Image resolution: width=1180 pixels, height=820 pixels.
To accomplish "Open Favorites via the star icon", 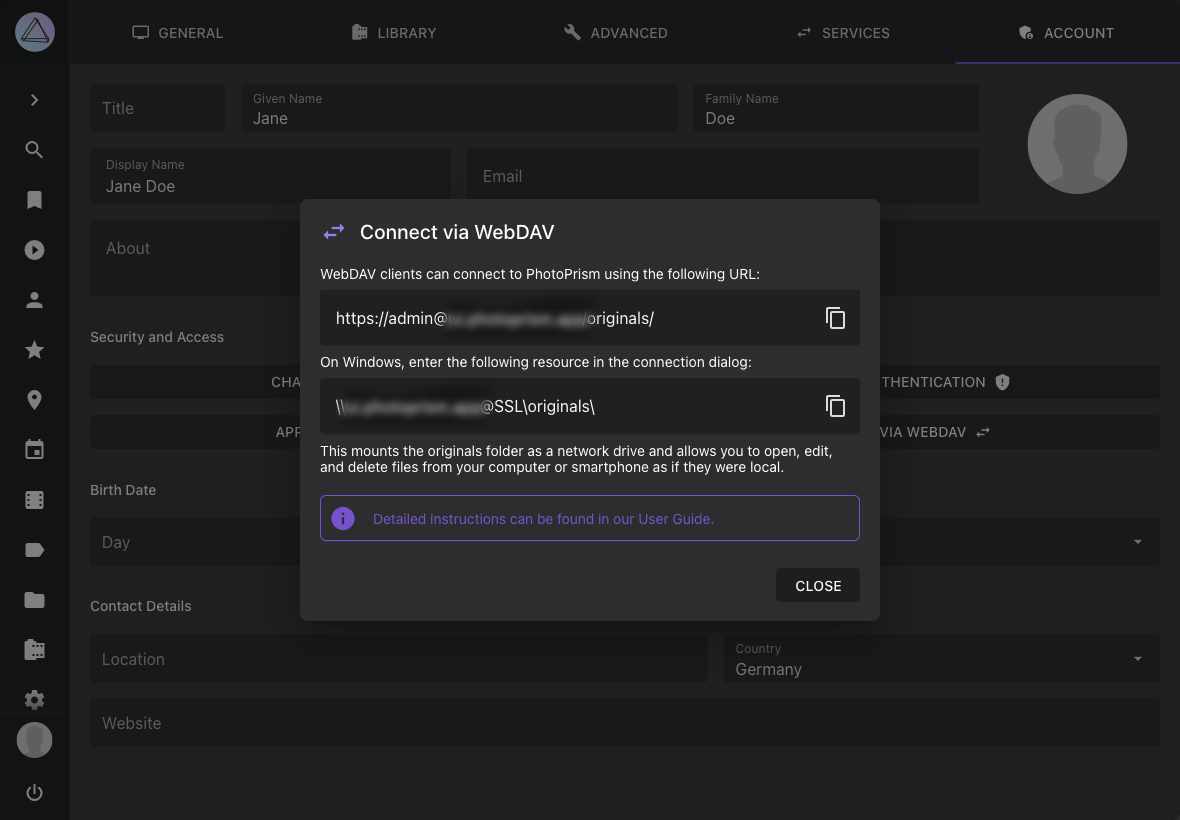I will pos(34,349).
